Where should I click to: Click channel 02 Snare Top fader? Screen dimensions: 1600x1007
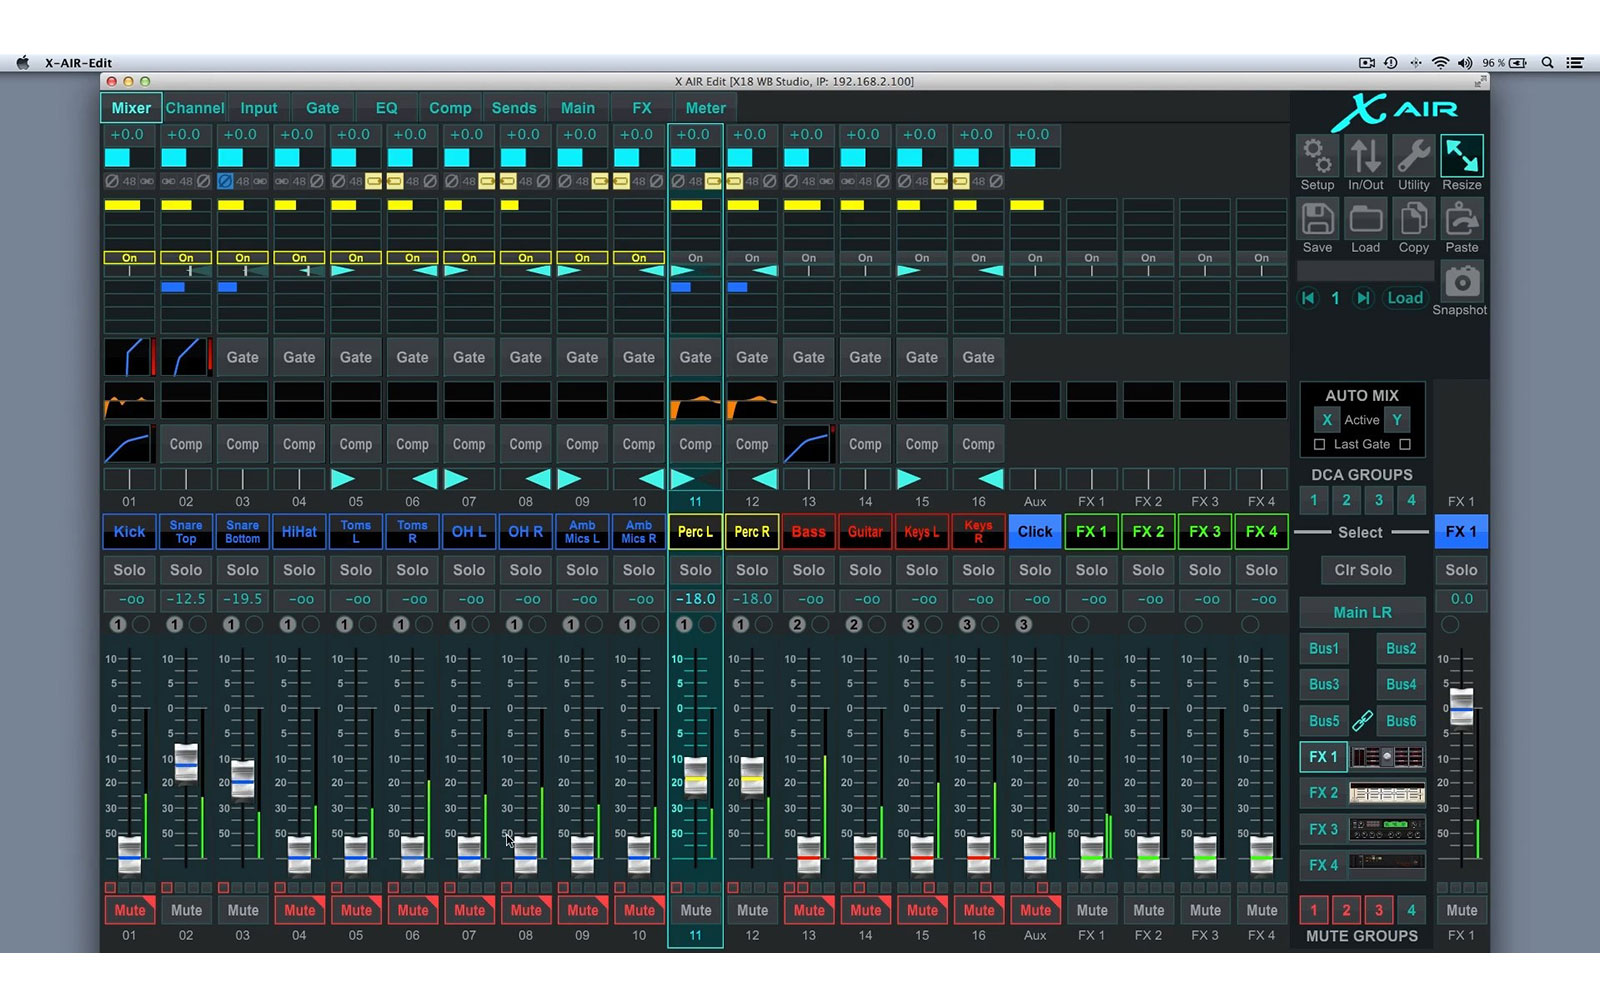186,763
